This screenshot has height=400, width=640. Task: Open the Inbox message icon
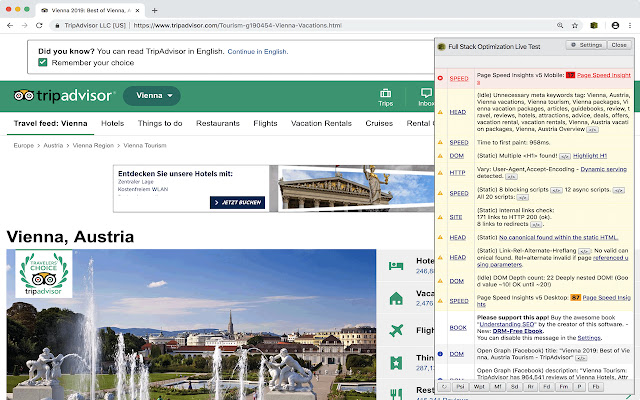(427, 93)
